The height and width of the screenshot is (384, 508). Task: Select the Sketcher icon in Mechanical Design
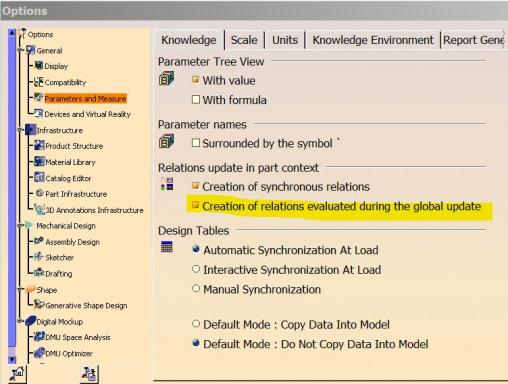click(39, 257)
